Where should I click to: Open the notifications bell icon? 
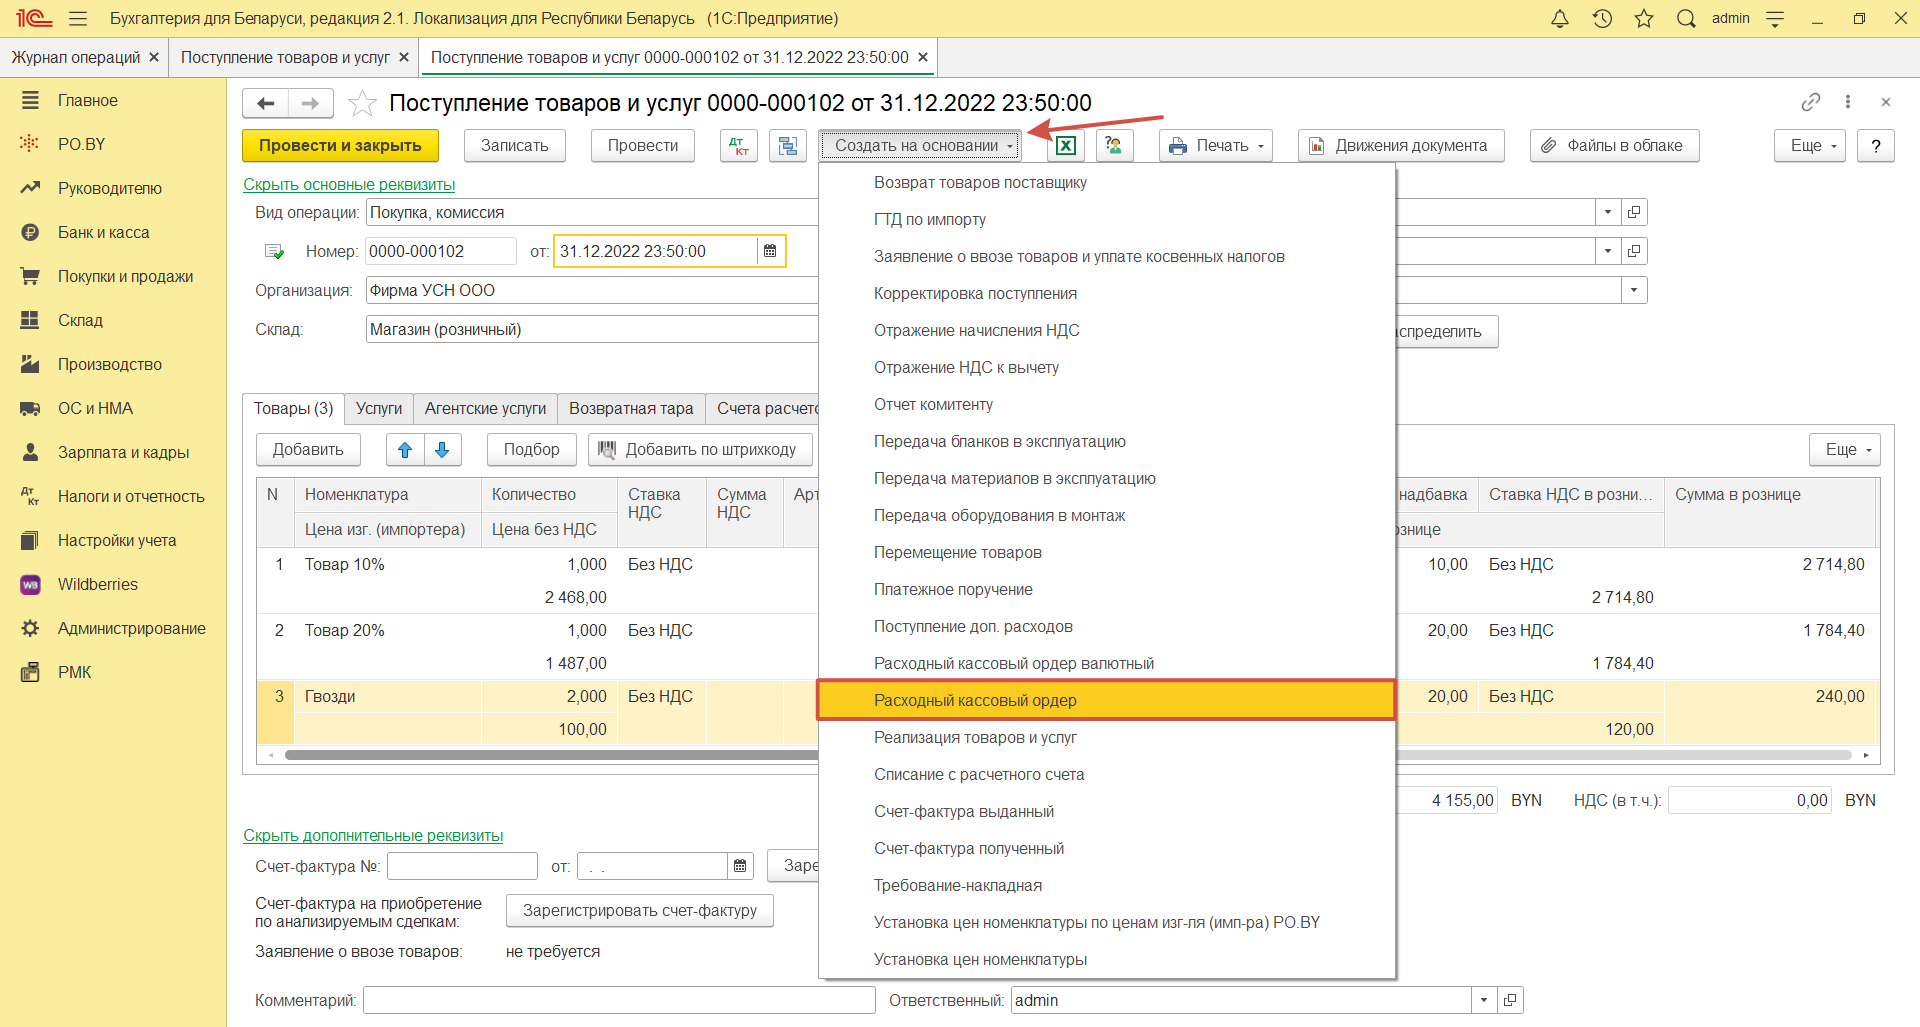tap(1559, 18)
